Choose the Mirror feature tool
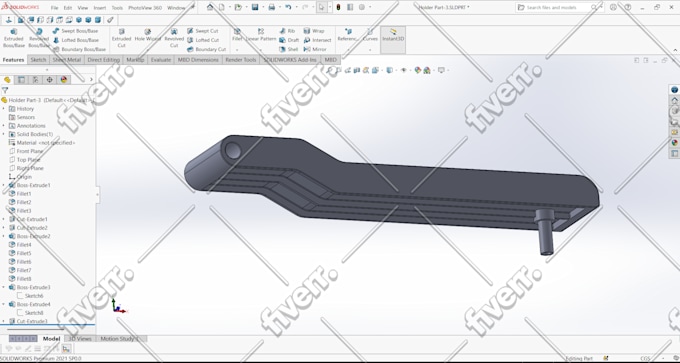680x363 pixels. (315, 49)
